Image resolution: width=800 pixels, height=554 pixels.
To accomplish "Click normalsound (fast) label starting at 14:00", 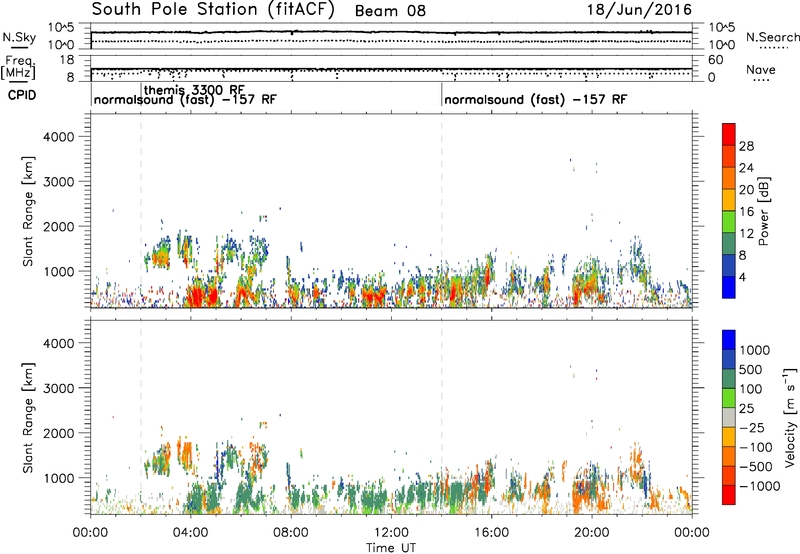I will click(536, 99).
